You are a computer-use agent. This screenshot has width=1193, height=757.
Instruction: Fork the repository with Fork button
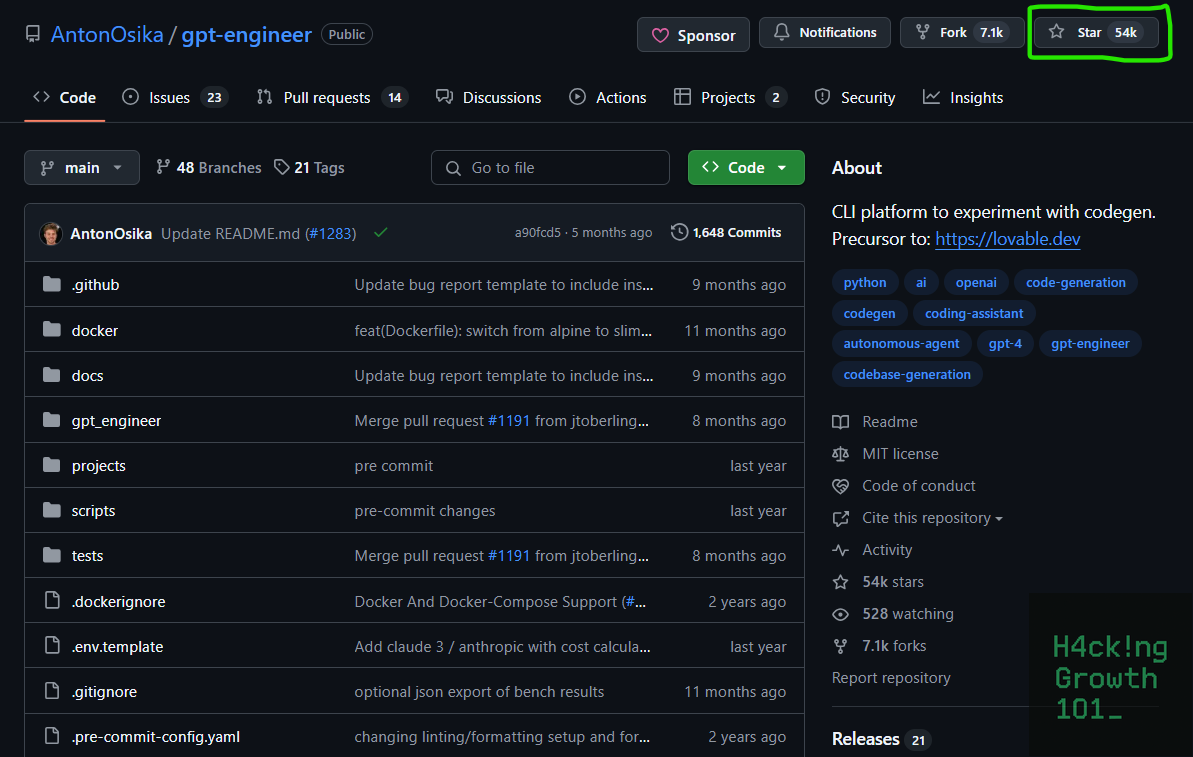click(x=962, y=33)
